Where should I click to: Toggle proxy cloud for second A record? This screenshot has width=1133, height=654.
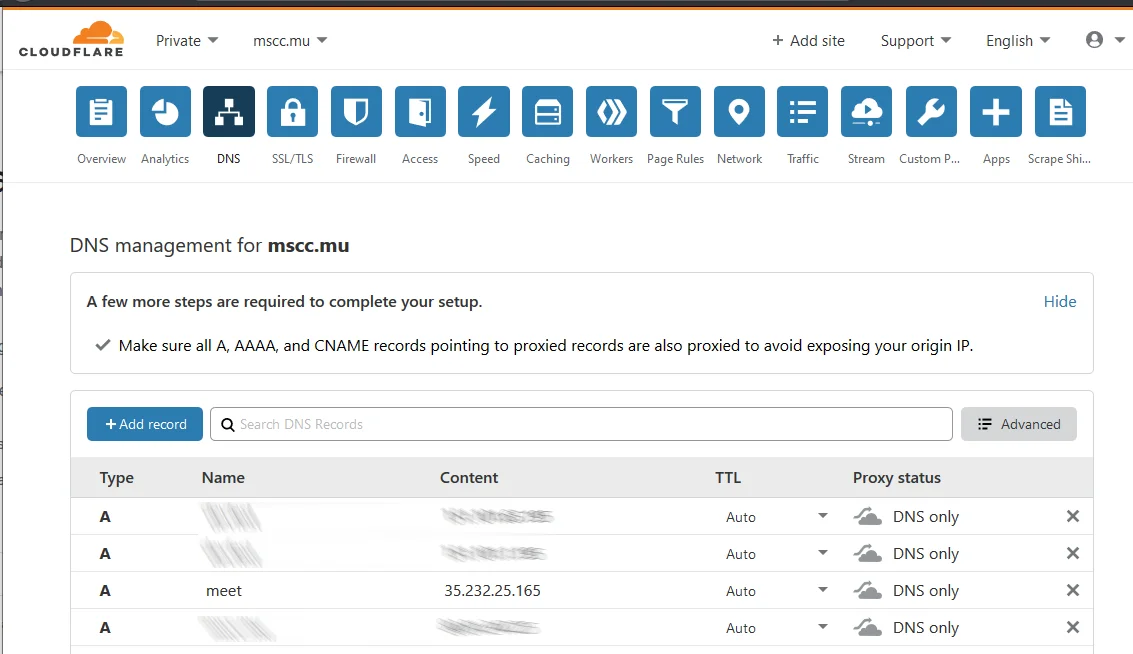point(868,553)
